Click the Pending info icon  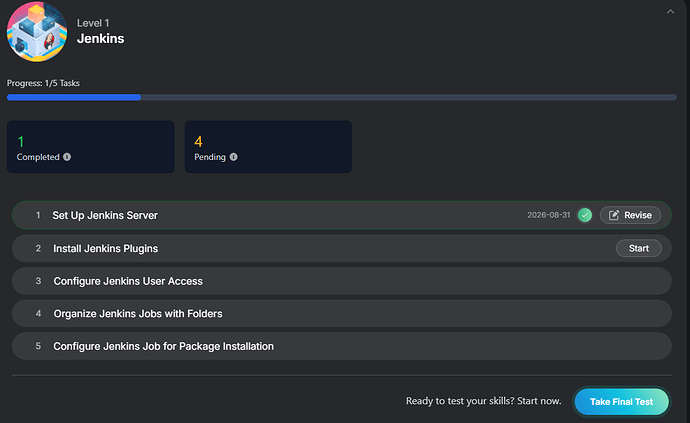(x=234, y=157)
